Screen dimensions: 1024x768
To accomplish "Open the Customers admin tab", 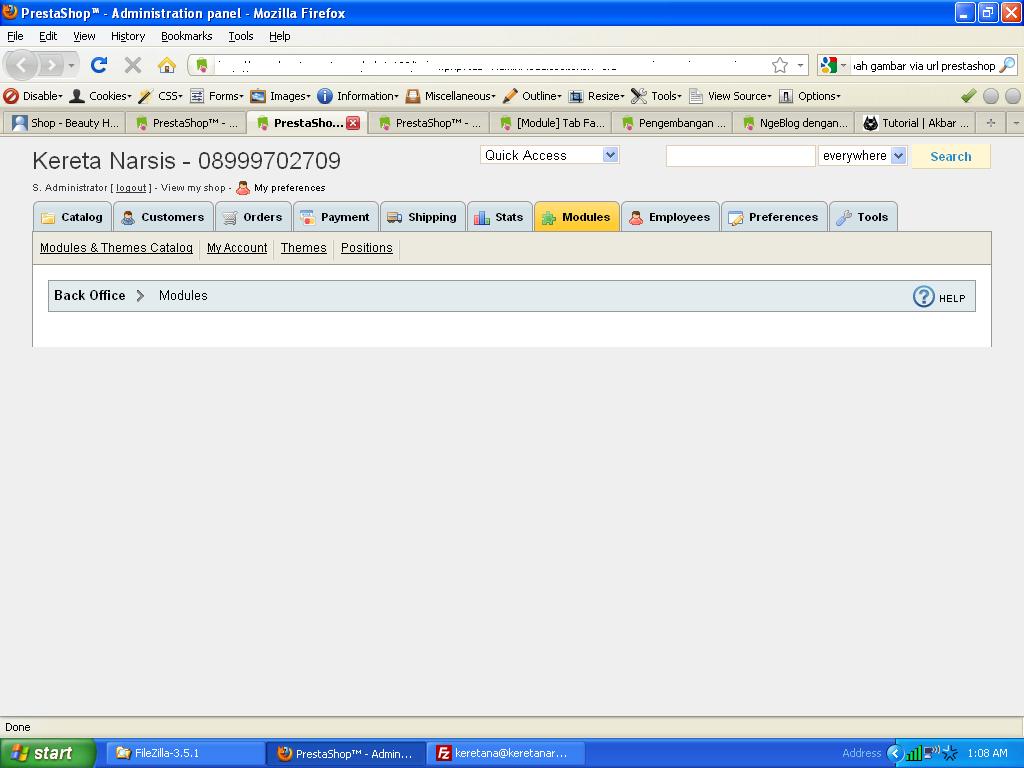I will [x=163, y=217].
